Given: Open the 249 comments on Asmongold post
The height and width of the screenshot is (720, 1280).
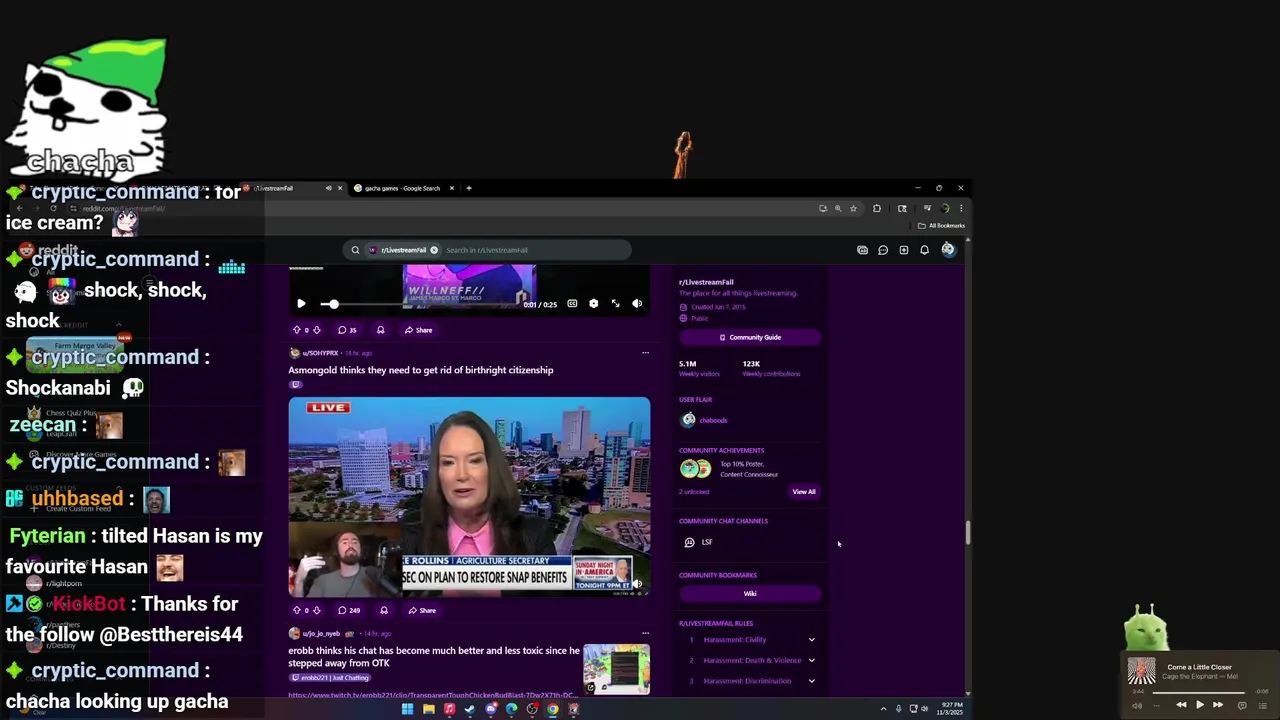Looking at the screenshot, I should (349, 610).
